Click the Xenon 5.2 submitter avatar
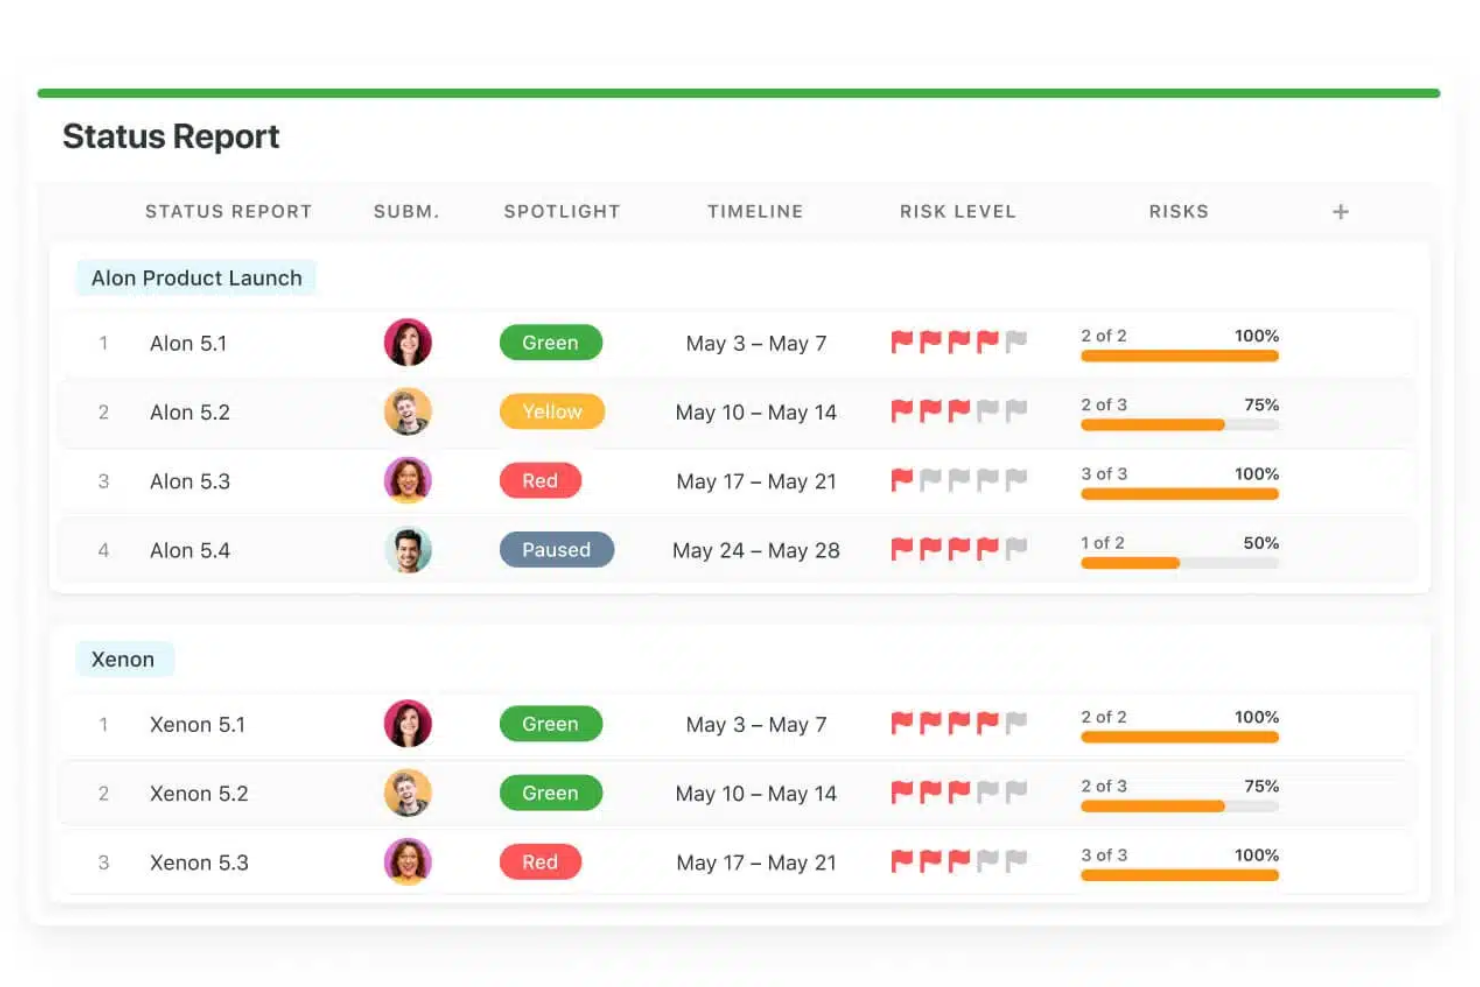 tap(407, 793)
